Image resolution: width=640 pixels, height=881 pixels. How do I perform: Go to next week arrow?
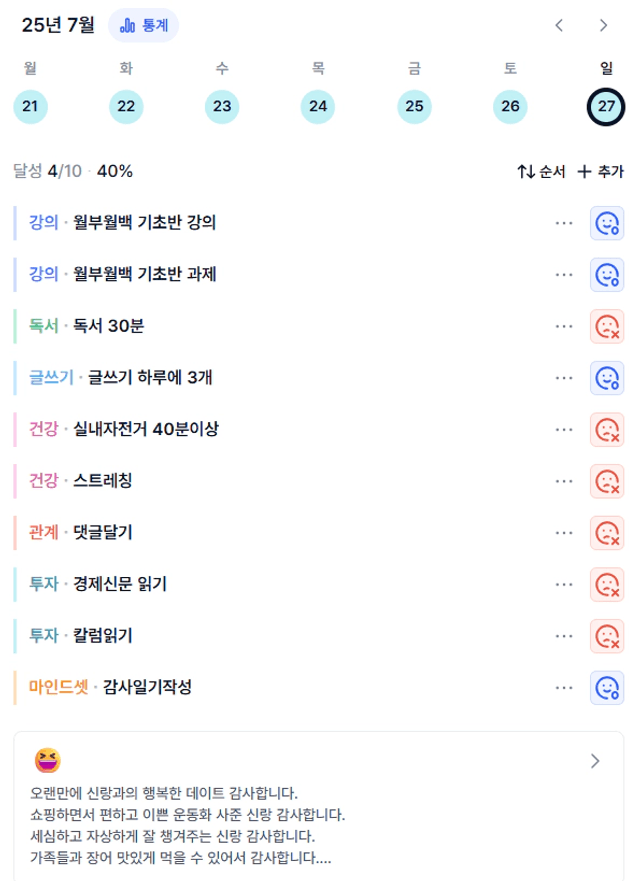coord(603,25)
